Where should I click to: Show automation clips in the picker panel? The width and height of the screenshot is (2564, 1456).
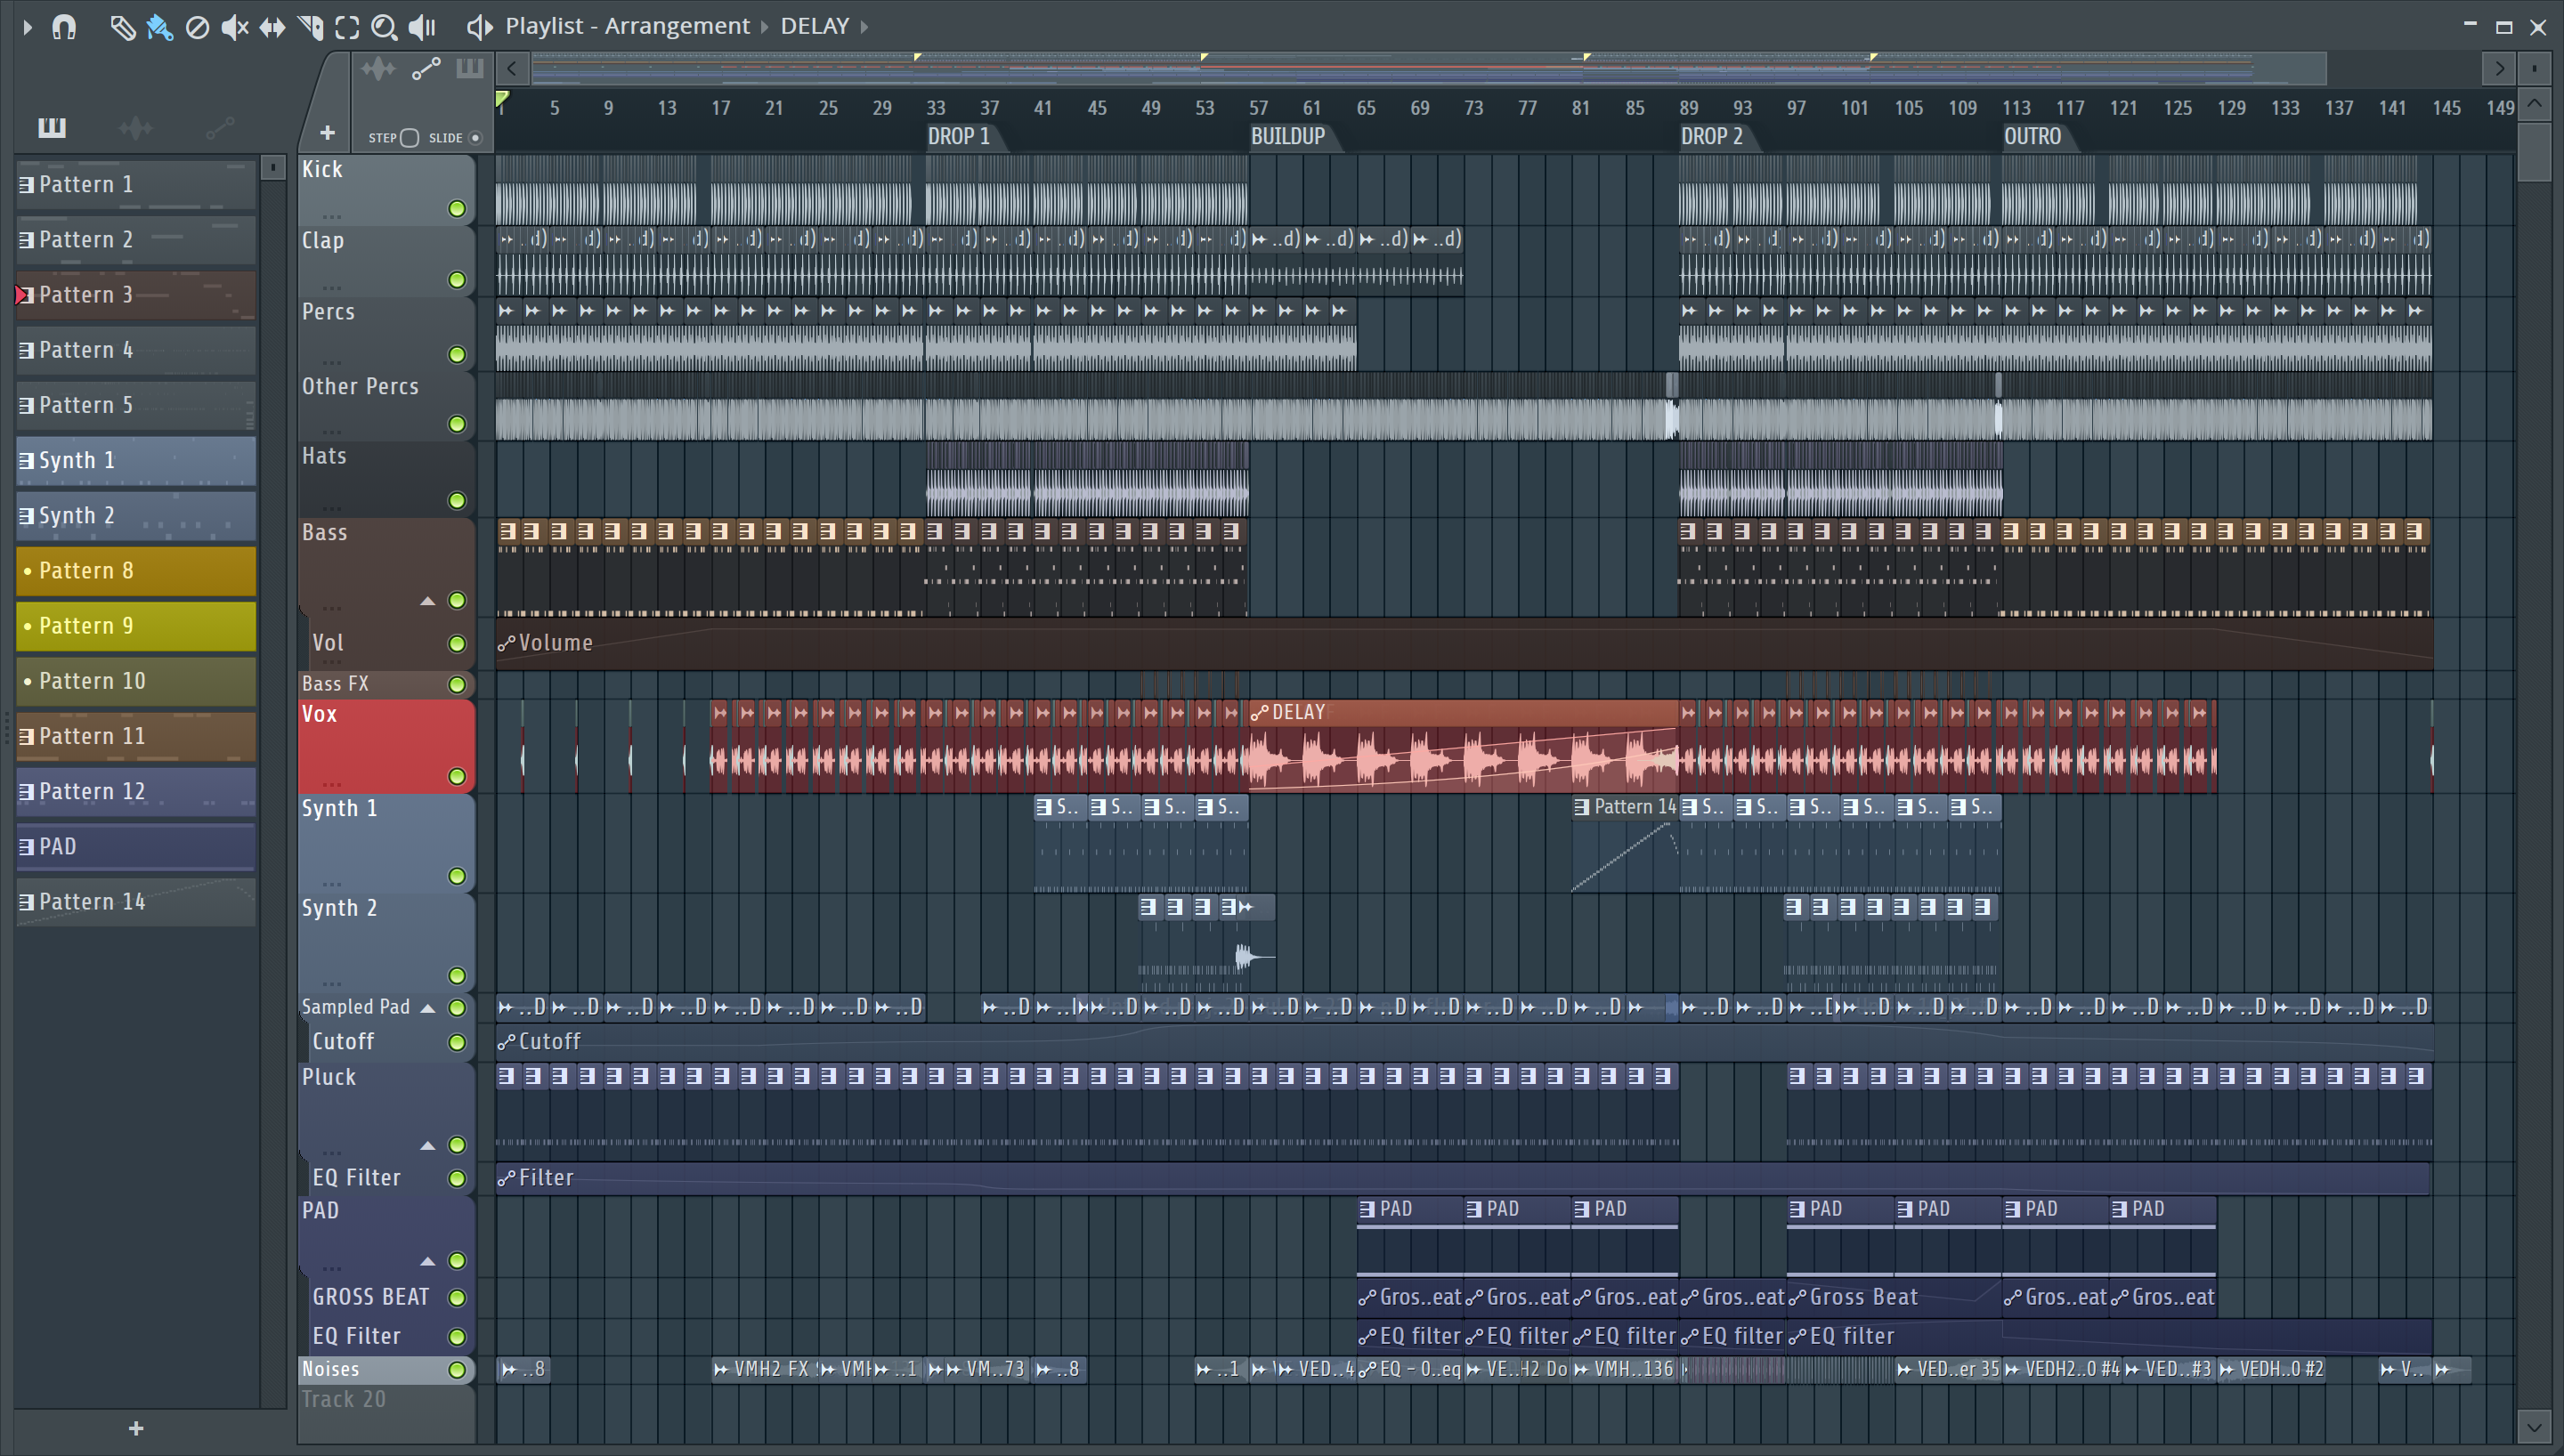tap(219, 127)
